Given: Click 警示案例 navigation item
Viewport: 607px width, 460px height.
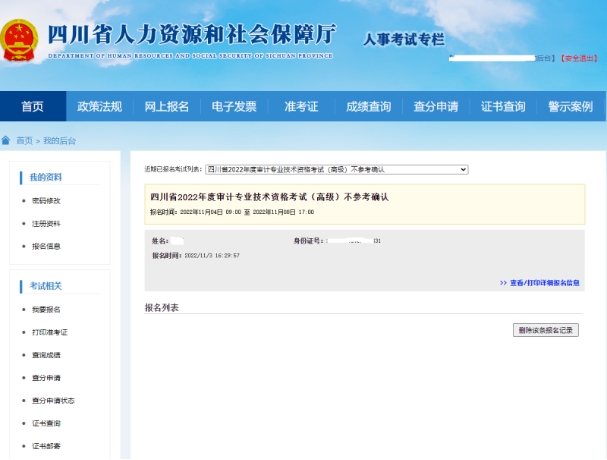Looking at the screenshot, I should [x=570, y=107].
